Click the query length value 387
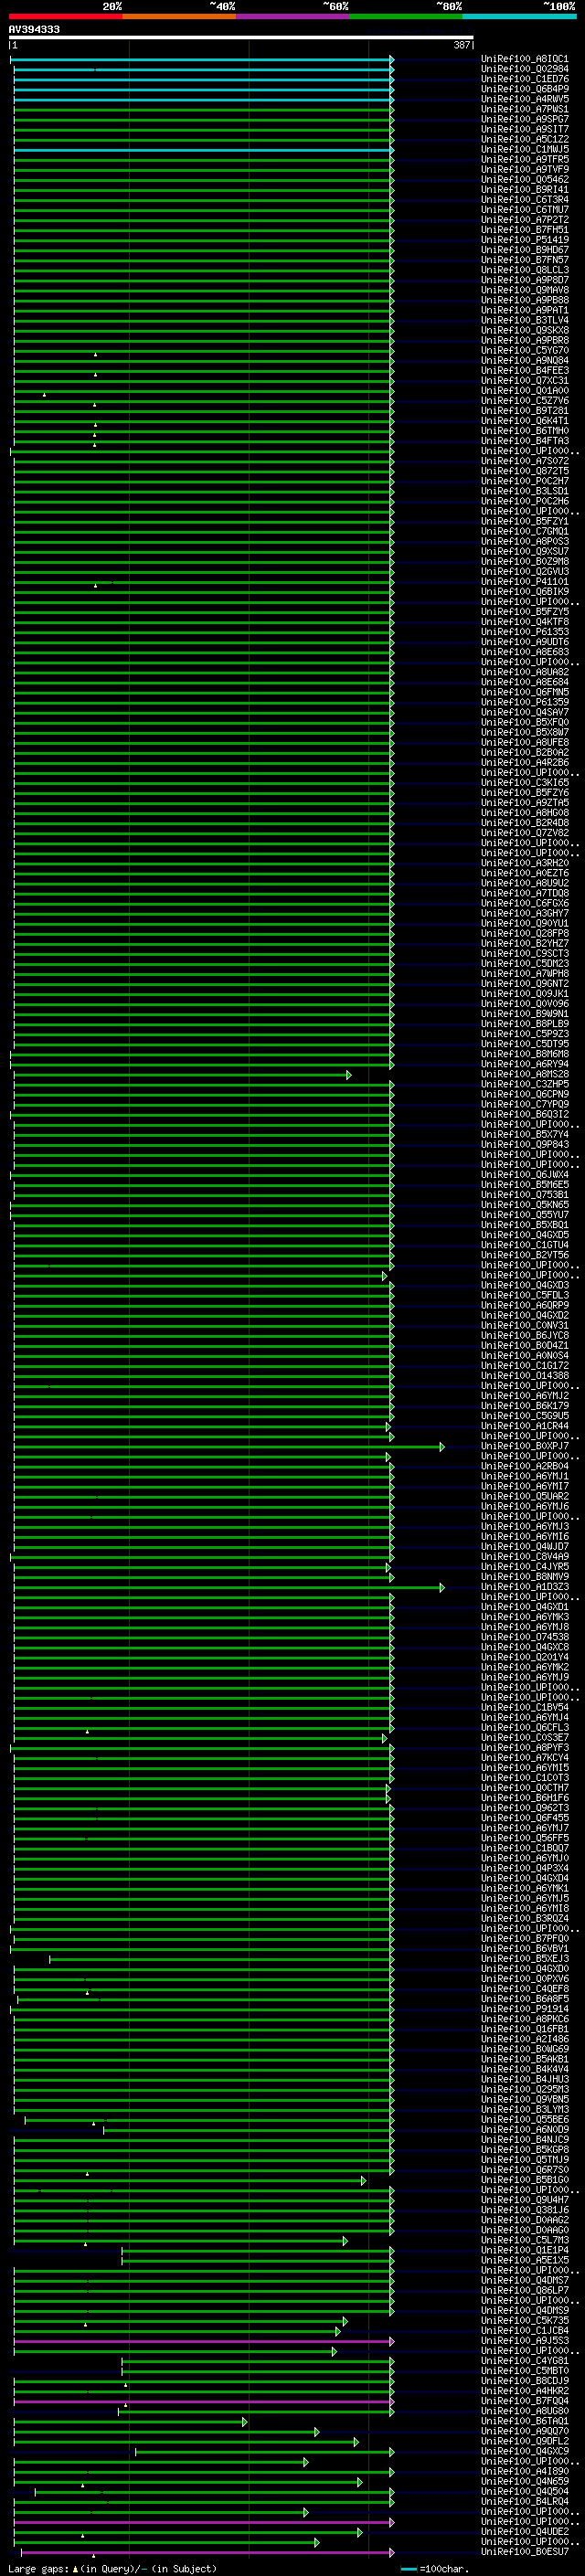This screenshot has width=585, height=2576. click(x=462, y=45)
